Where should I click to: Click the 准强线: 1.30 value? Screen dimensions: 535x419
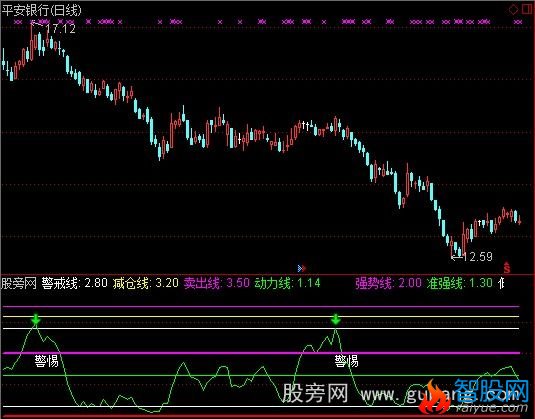point(460,283)
